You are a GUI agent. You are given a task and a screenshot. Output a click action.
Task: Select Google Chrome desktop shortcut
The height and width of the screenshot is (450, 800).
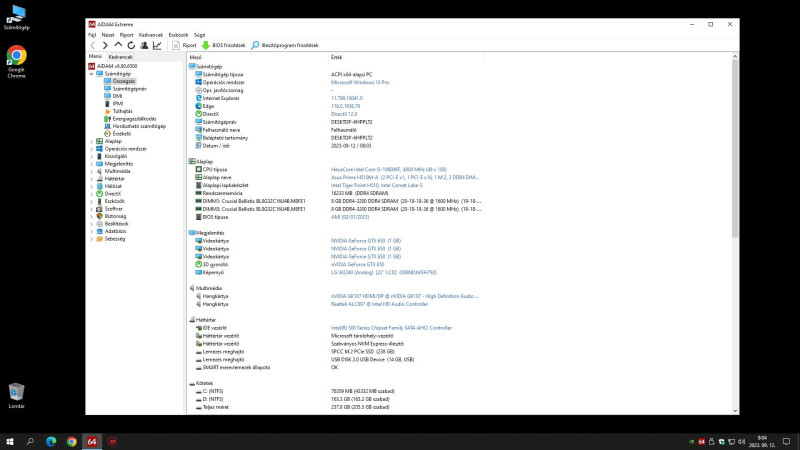(x=16, y=62)
